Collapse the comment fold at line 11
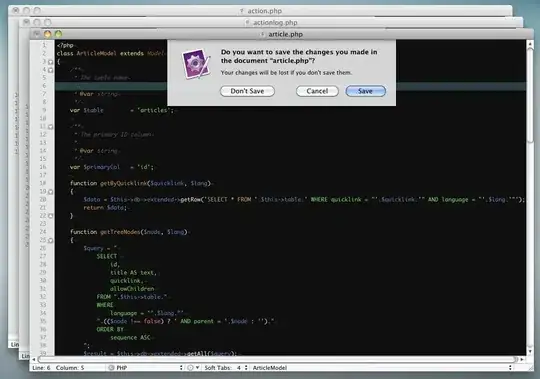Screen dimensions: 540x379 [x=51, y=127]
